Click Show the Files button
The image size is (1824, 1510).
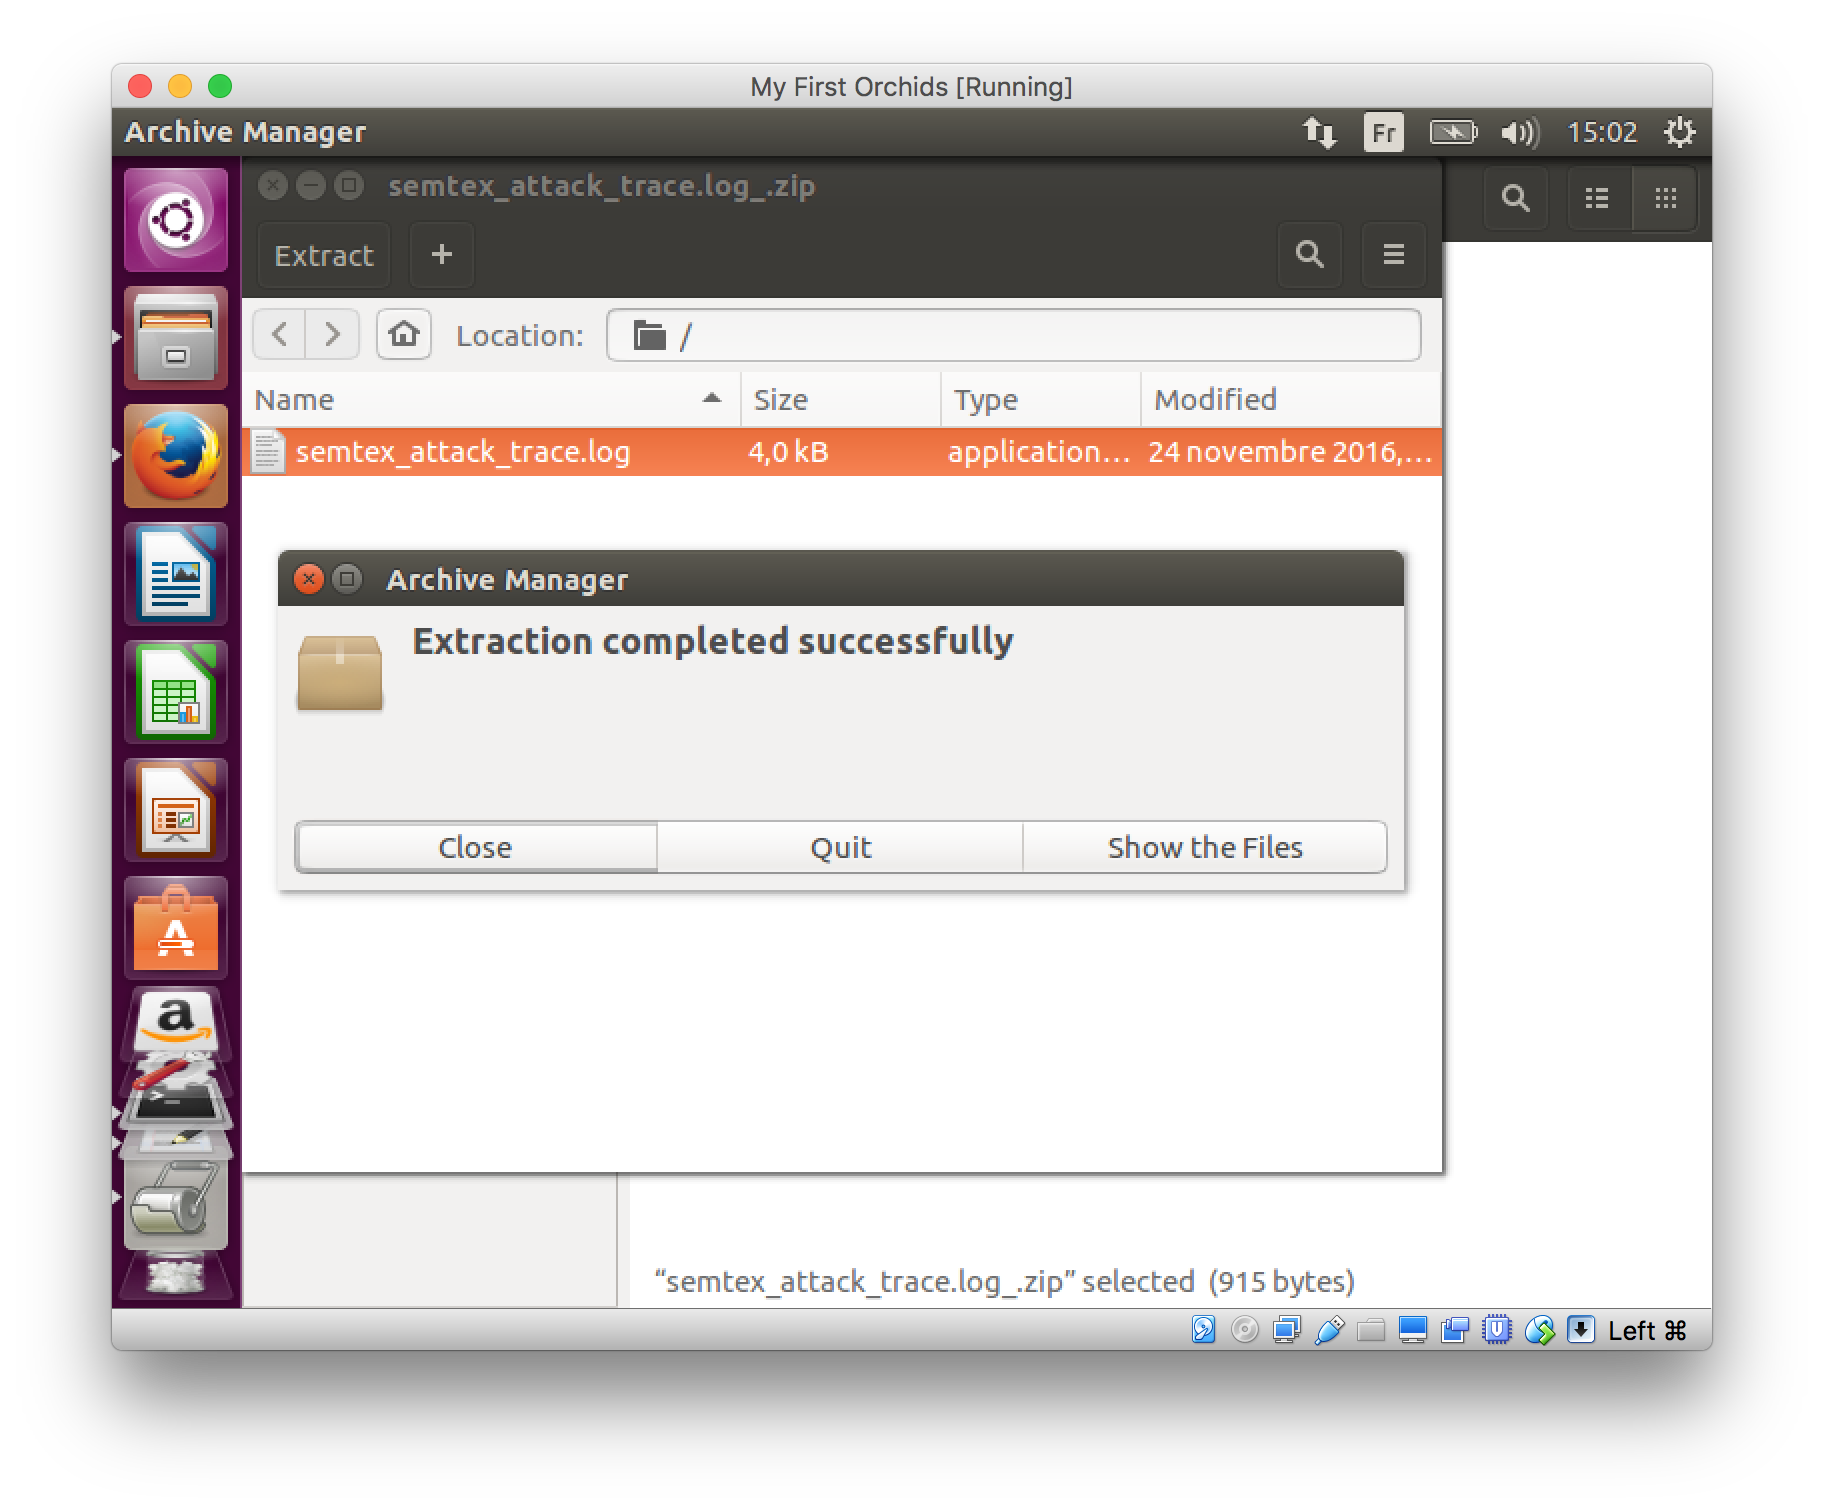click(x=1204, y=847)
